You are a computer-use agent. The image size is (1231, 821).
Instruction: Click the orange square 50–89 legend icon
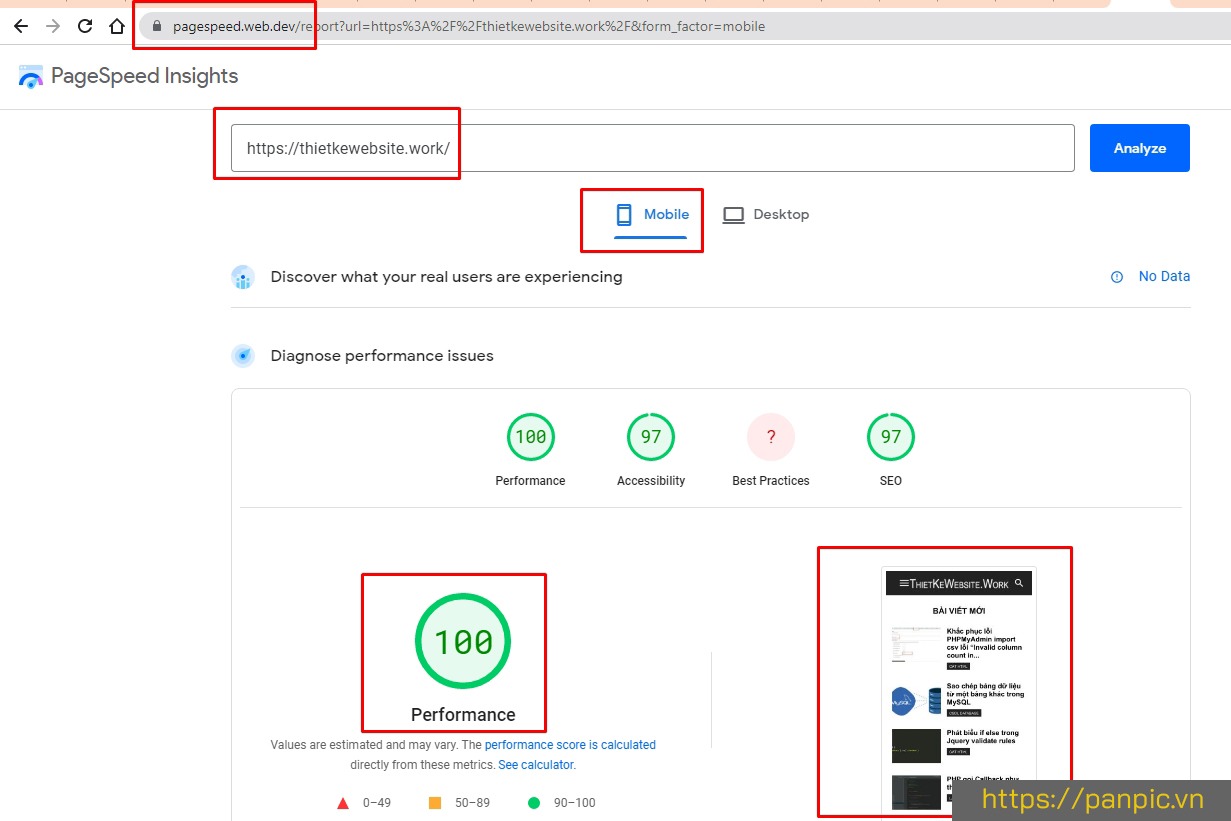[x=435, y=803]
